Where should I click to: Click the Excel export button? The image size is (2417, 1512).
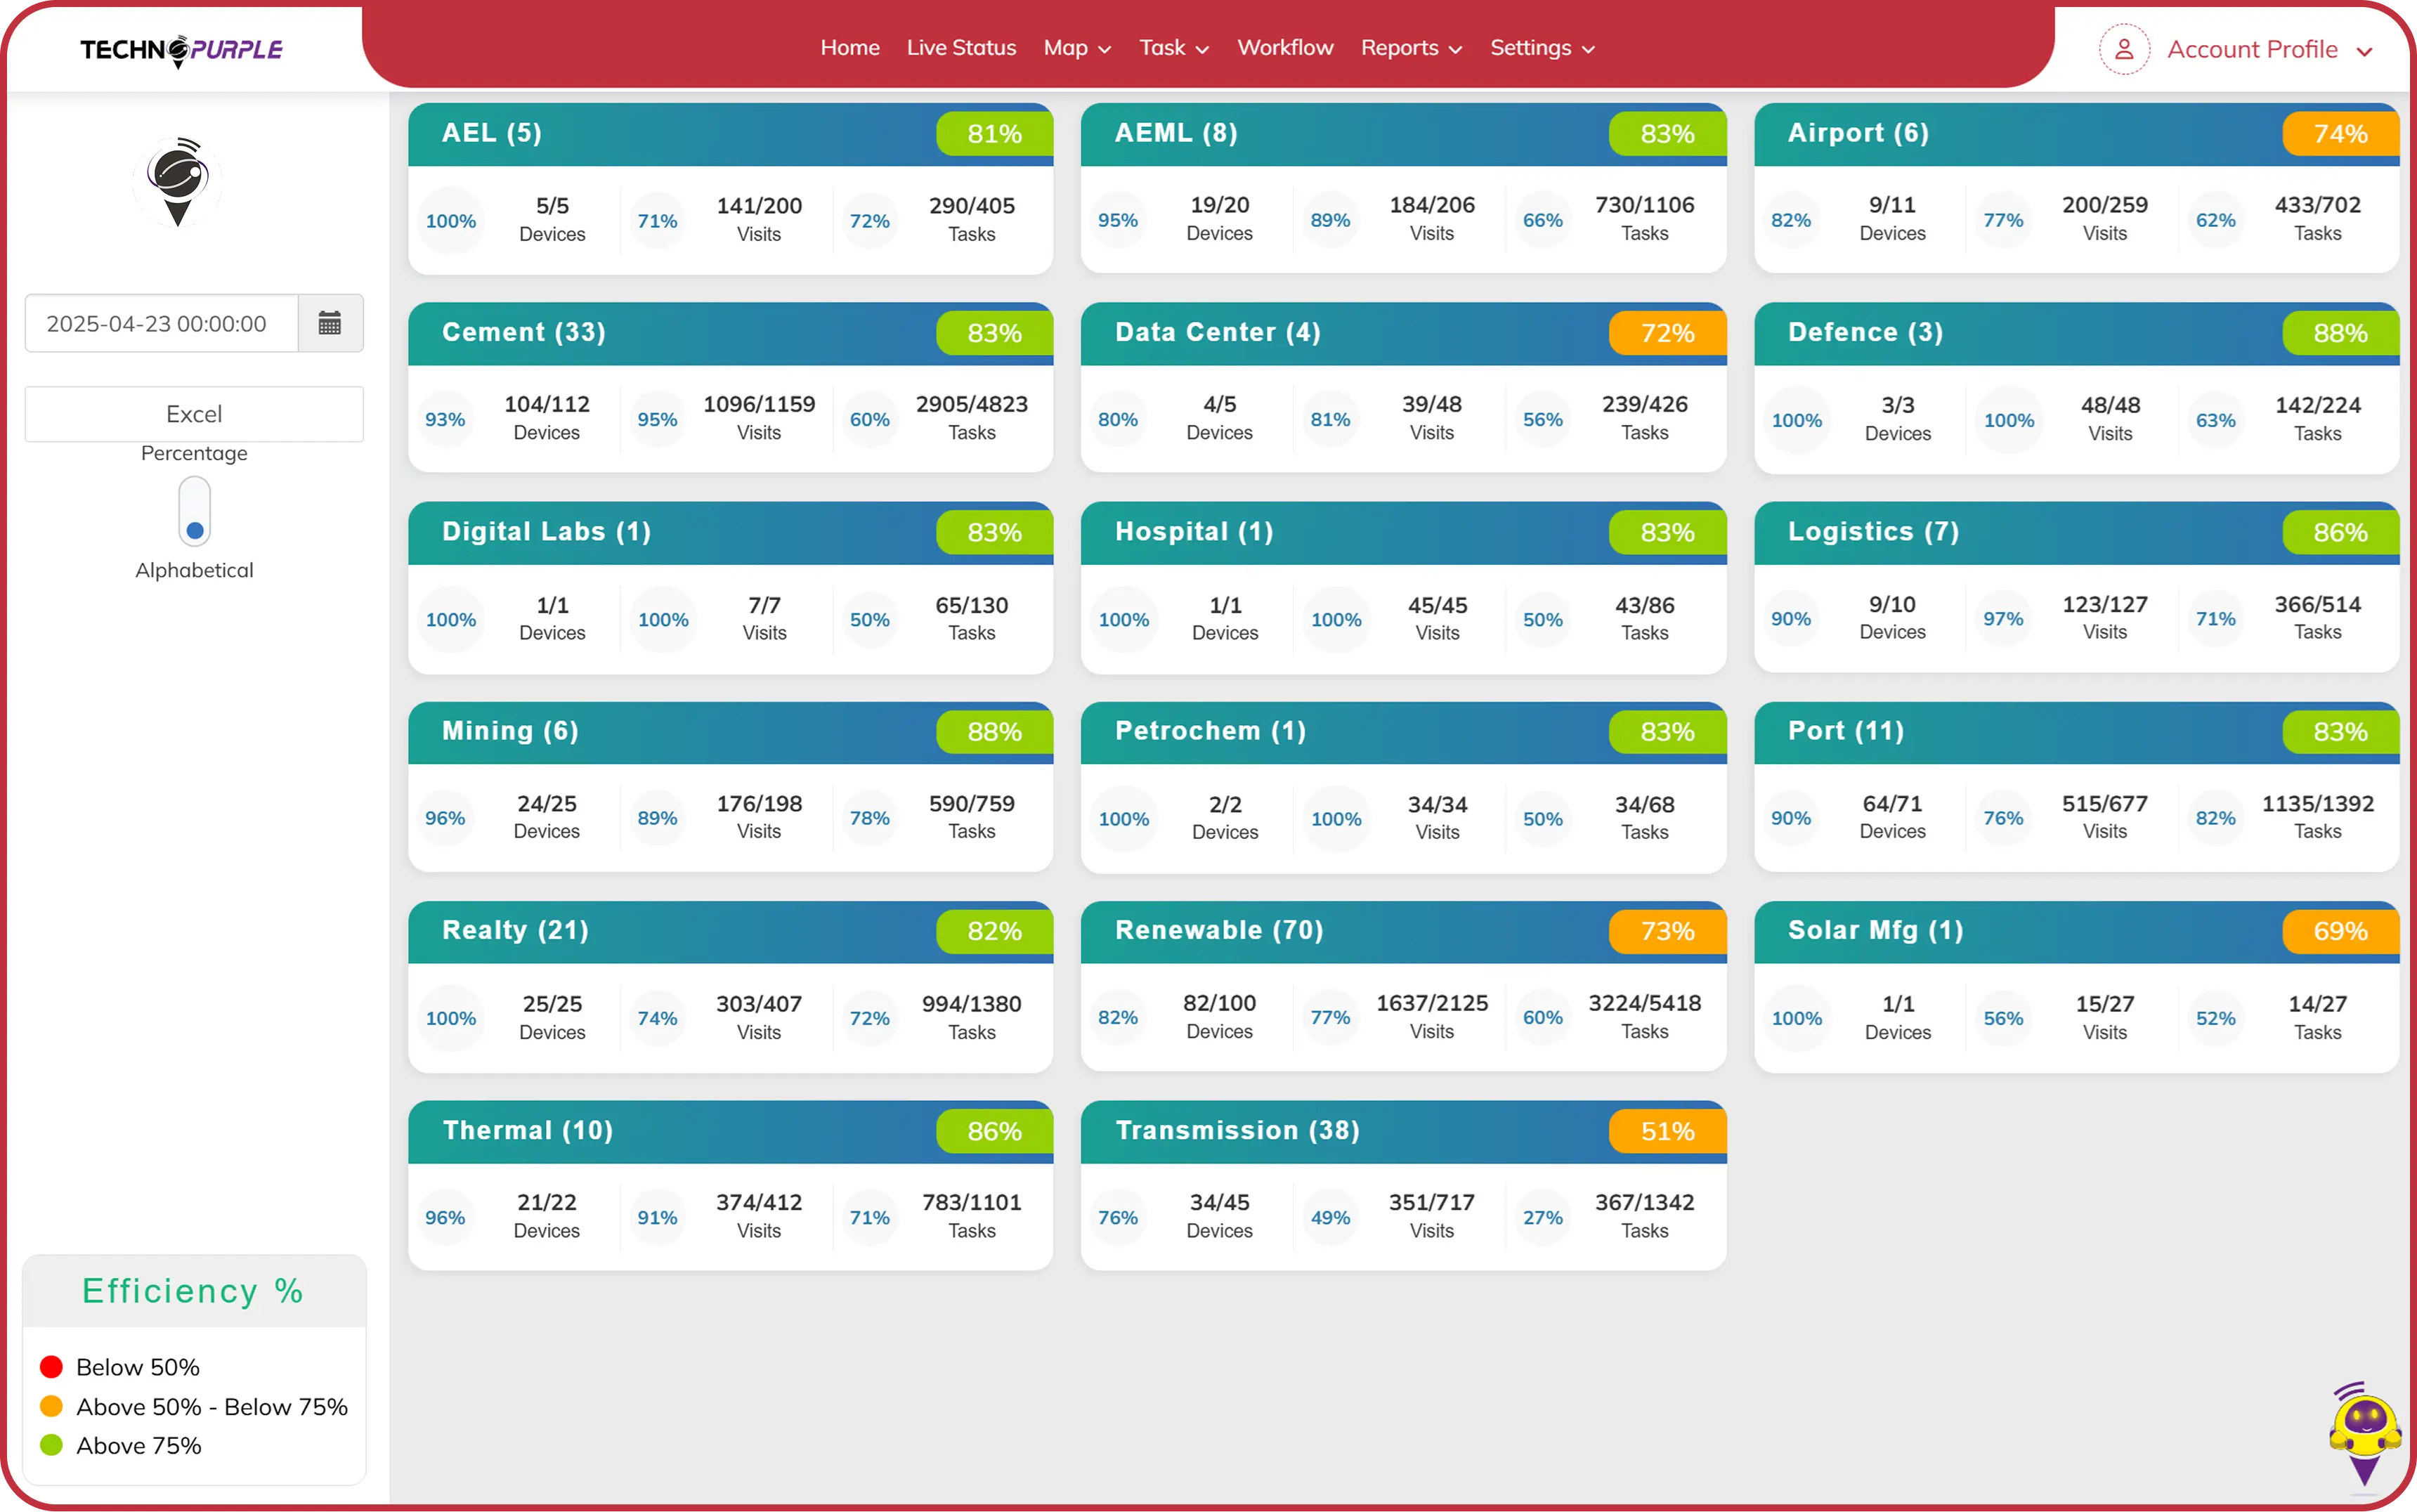point(194,414)
